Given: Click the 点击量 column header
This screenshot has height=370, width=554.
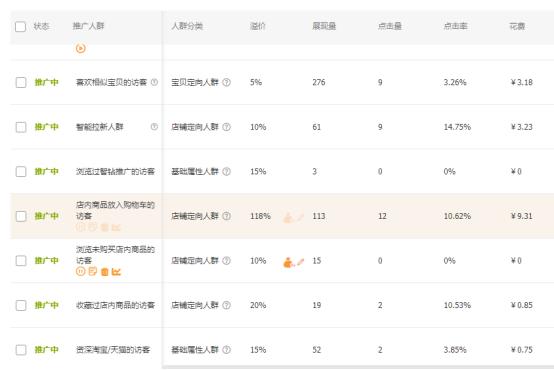Looking at the screenshot, I should [390, 26].
